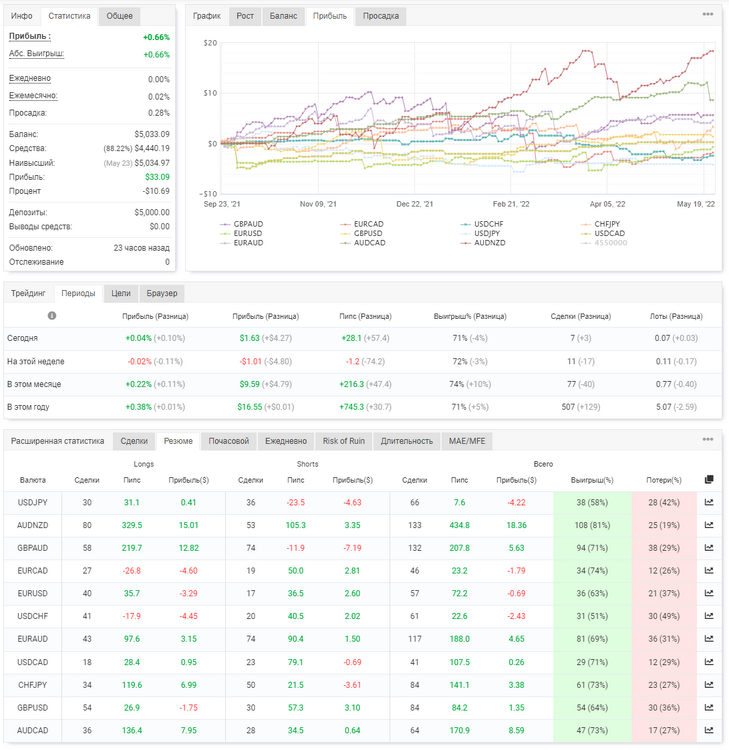The width and height of the screenshot is (729, 750).
Task: Switch to Трейдинг tab
Action: tap(29, 293)
